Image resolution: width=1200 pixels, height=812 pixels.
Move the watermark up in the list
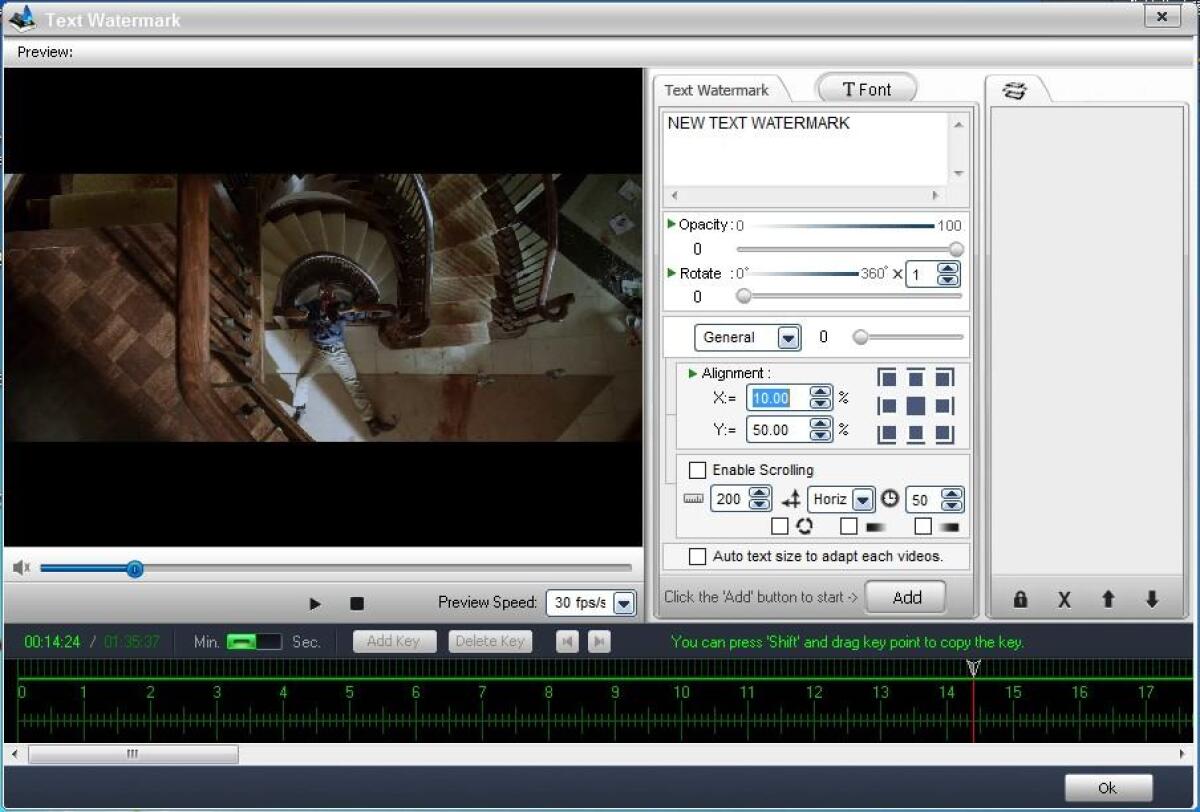click(x=1108, y=598)
